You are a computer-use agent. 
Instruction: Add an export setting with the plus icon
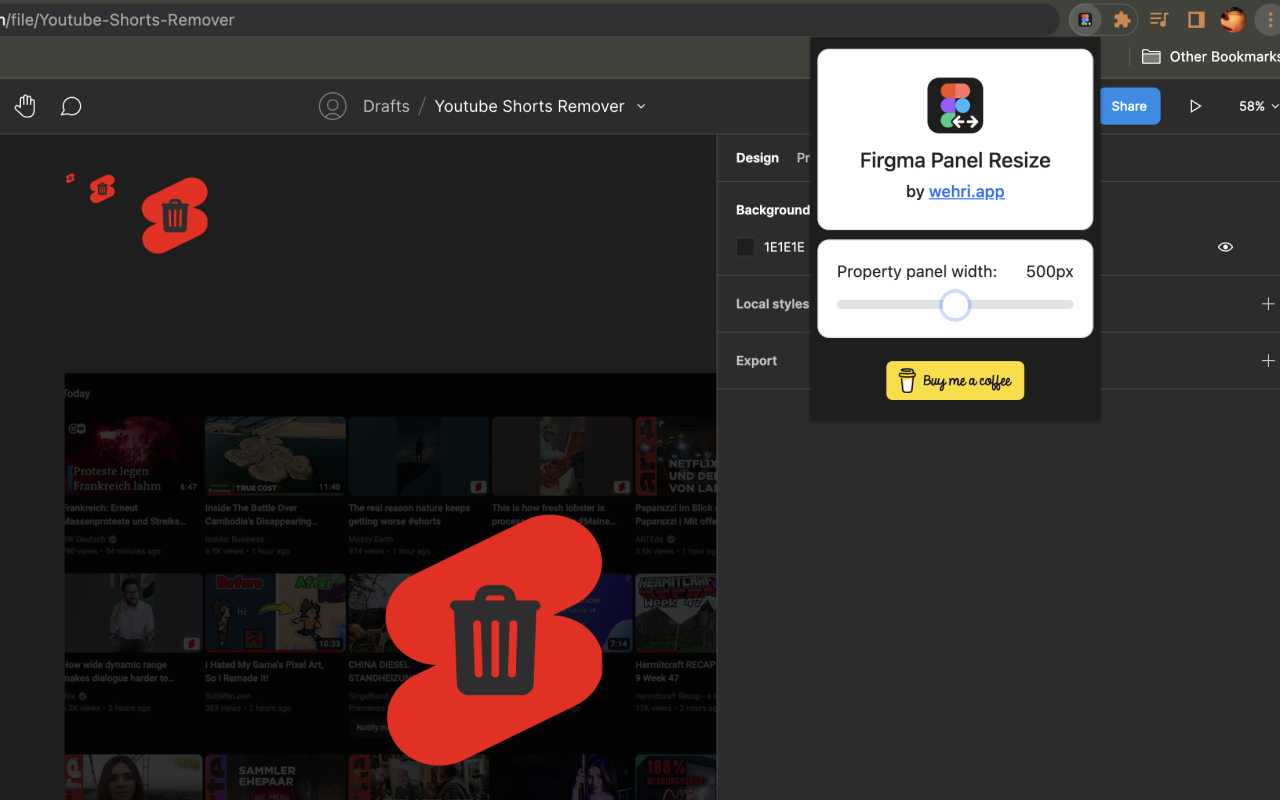[1268, 361]
